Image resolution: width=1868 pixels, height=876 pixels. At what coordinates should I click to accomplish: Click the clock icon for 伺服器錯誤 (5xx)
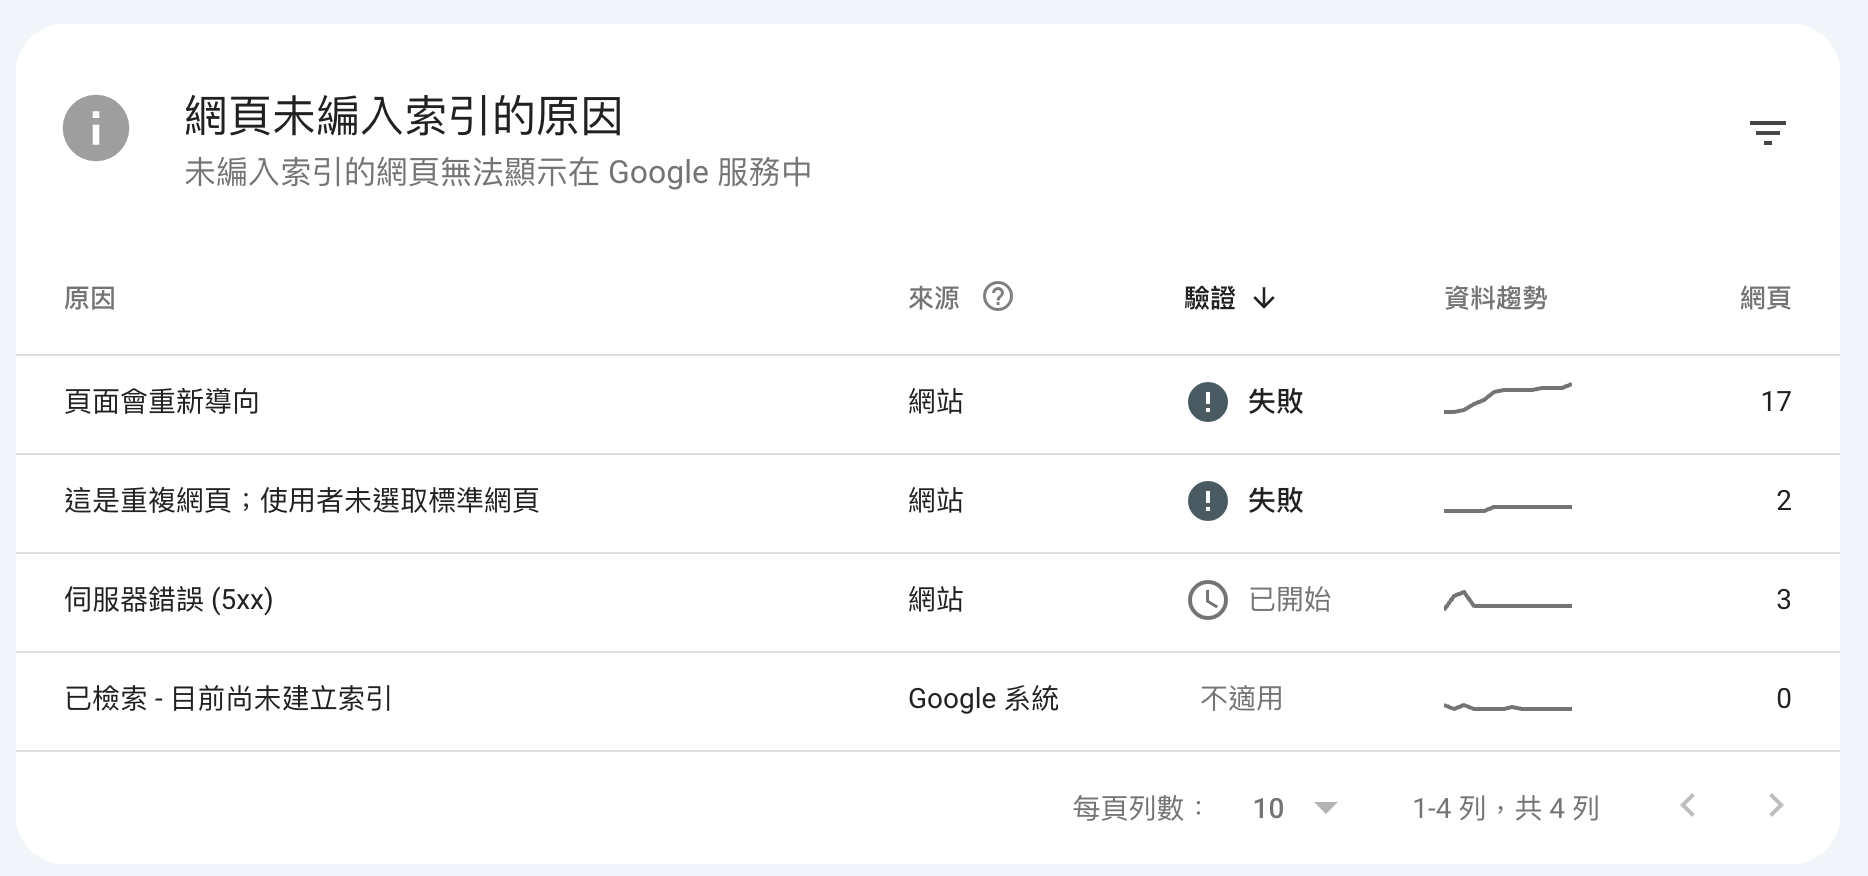point(1207,600)
